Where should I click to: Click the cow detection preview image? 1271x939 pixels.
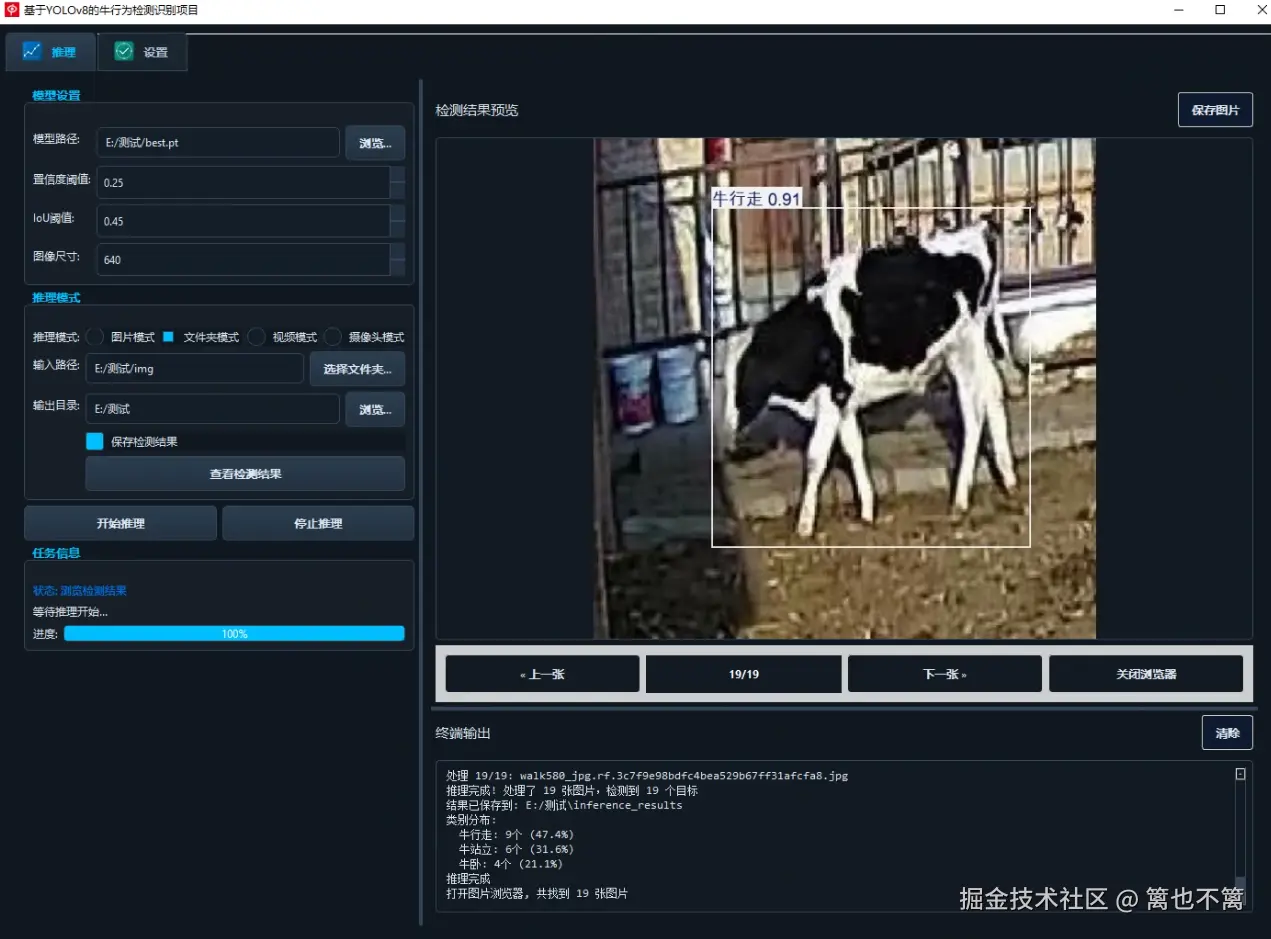845,388
